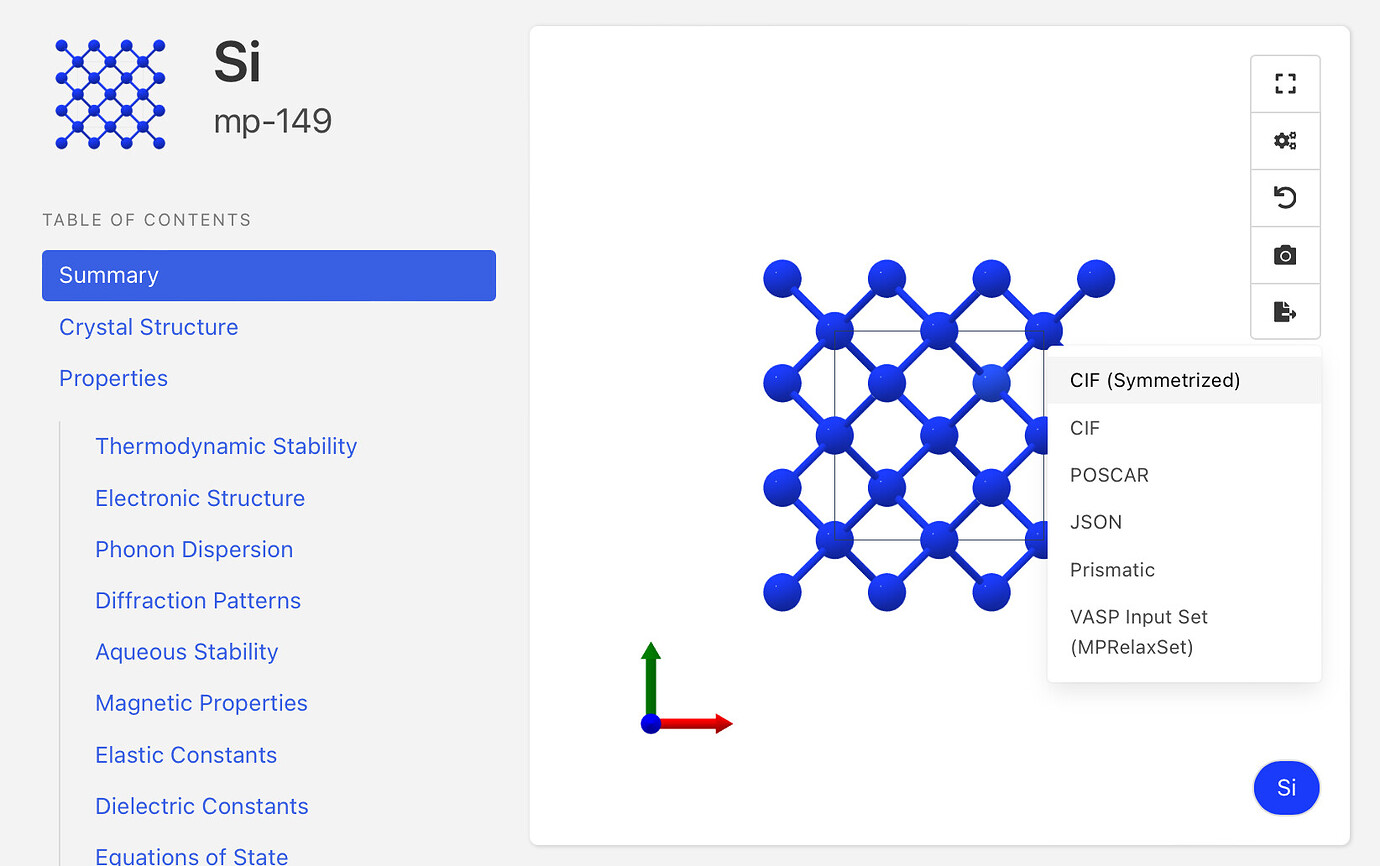The image size is (1380, 866).
Task: Click the export file icon
Action: 1285,312
